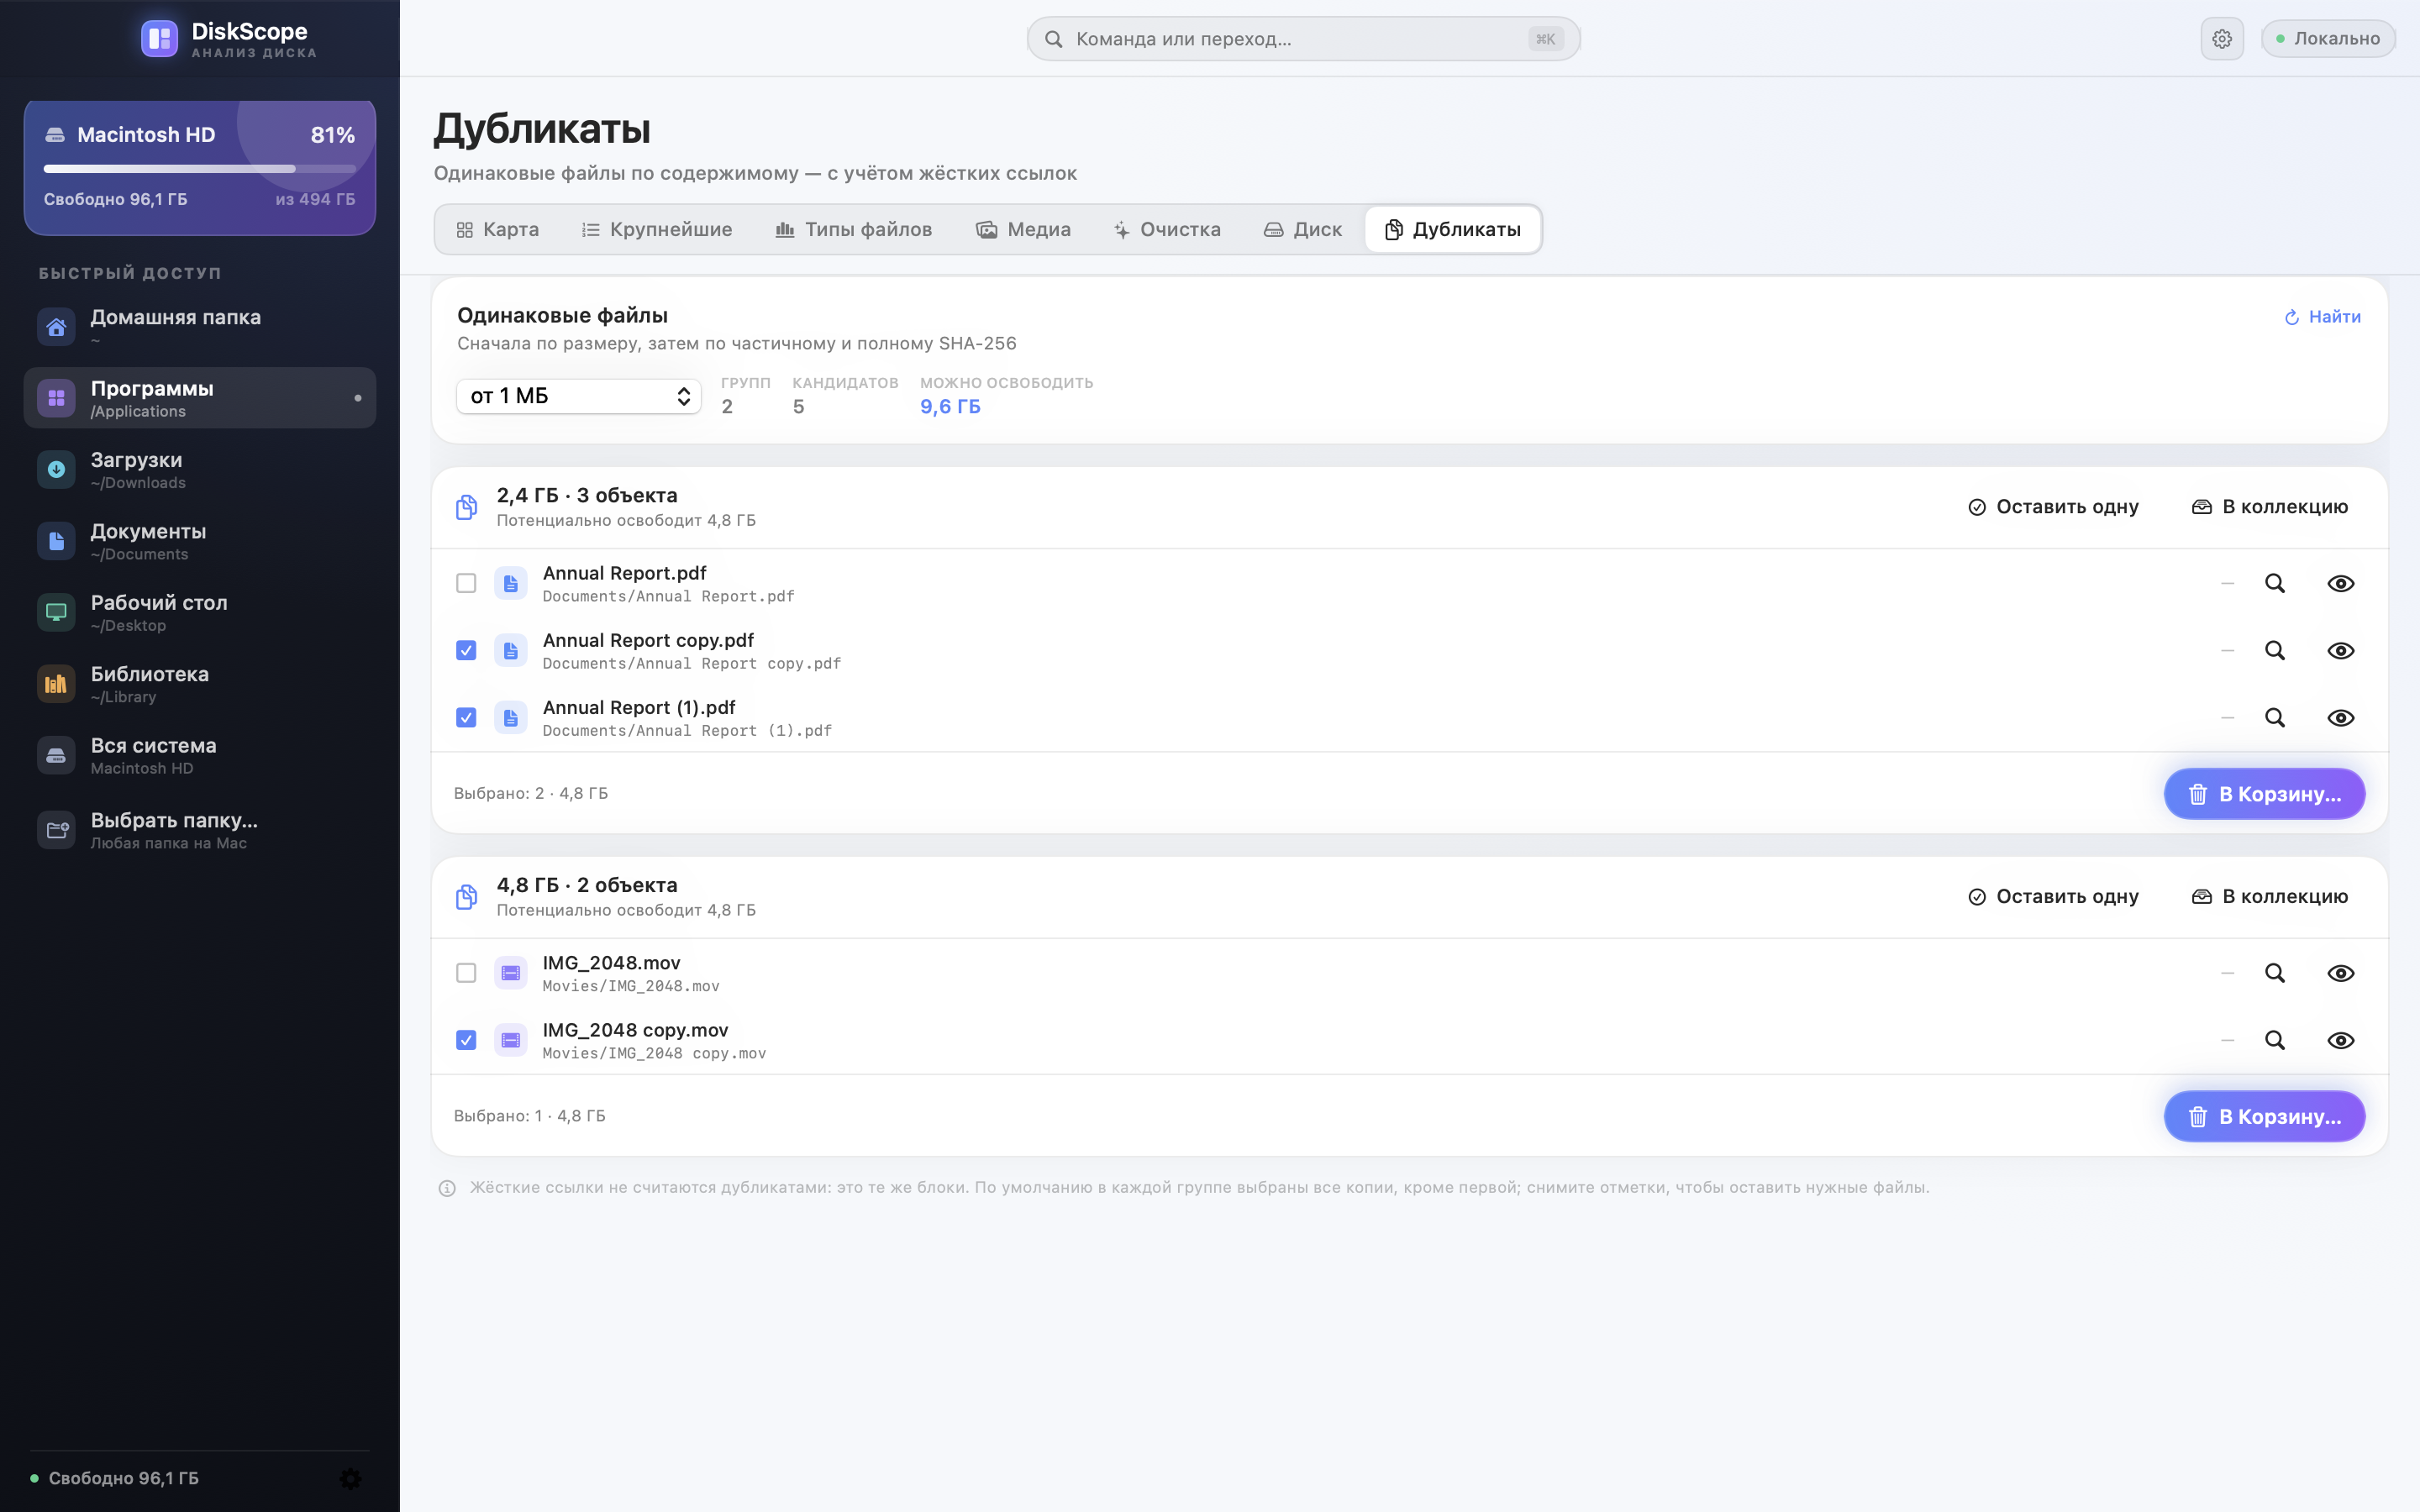
Task: Check the IMG_2048.mov checkbox
Action: click(x=466, y=973)
